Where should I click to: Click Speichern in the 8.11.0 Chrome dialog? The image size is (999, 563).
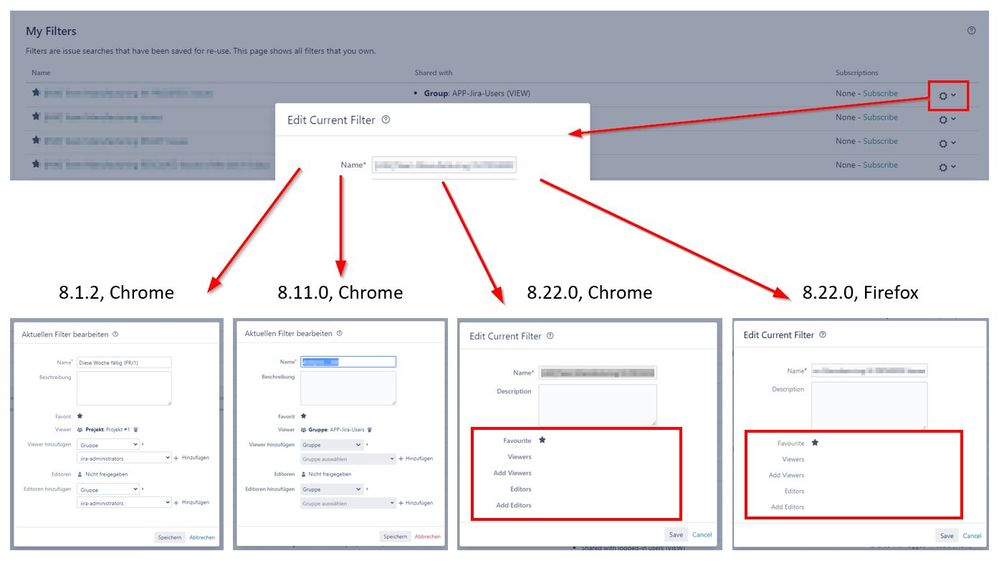tap(395, 536)
